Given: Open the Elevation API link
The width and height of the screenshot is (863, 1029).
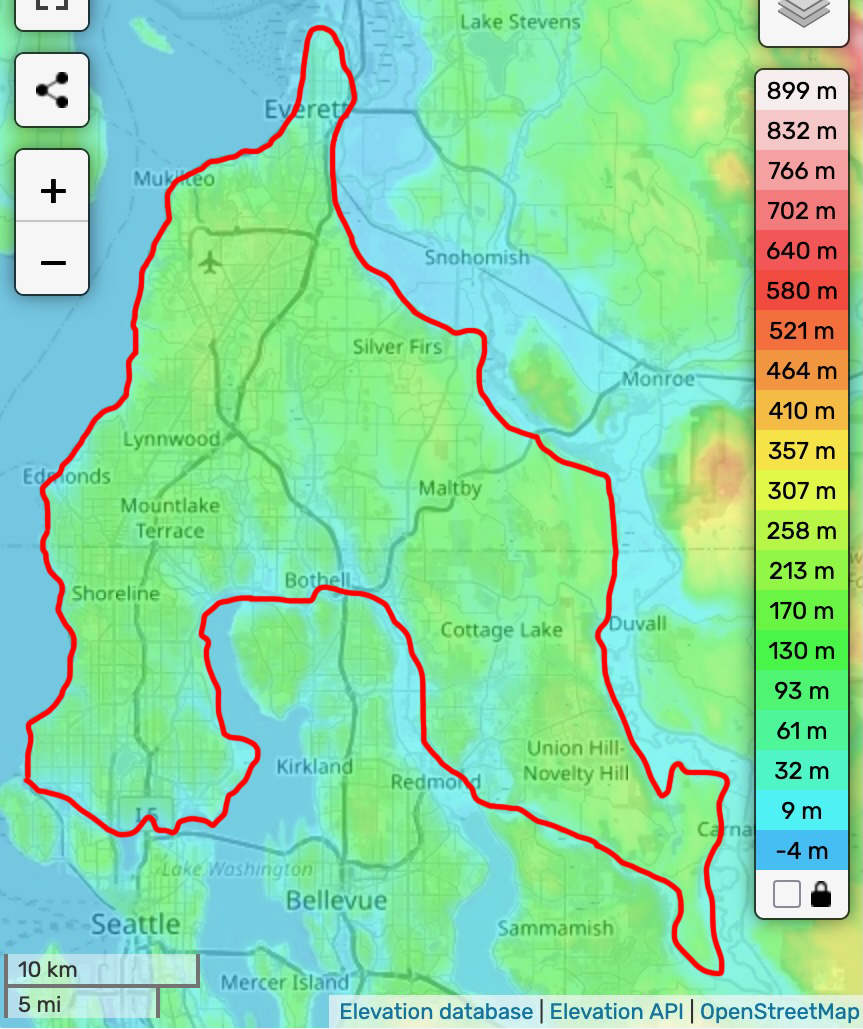Looking at the screenshot, I should coord(617,1012).
